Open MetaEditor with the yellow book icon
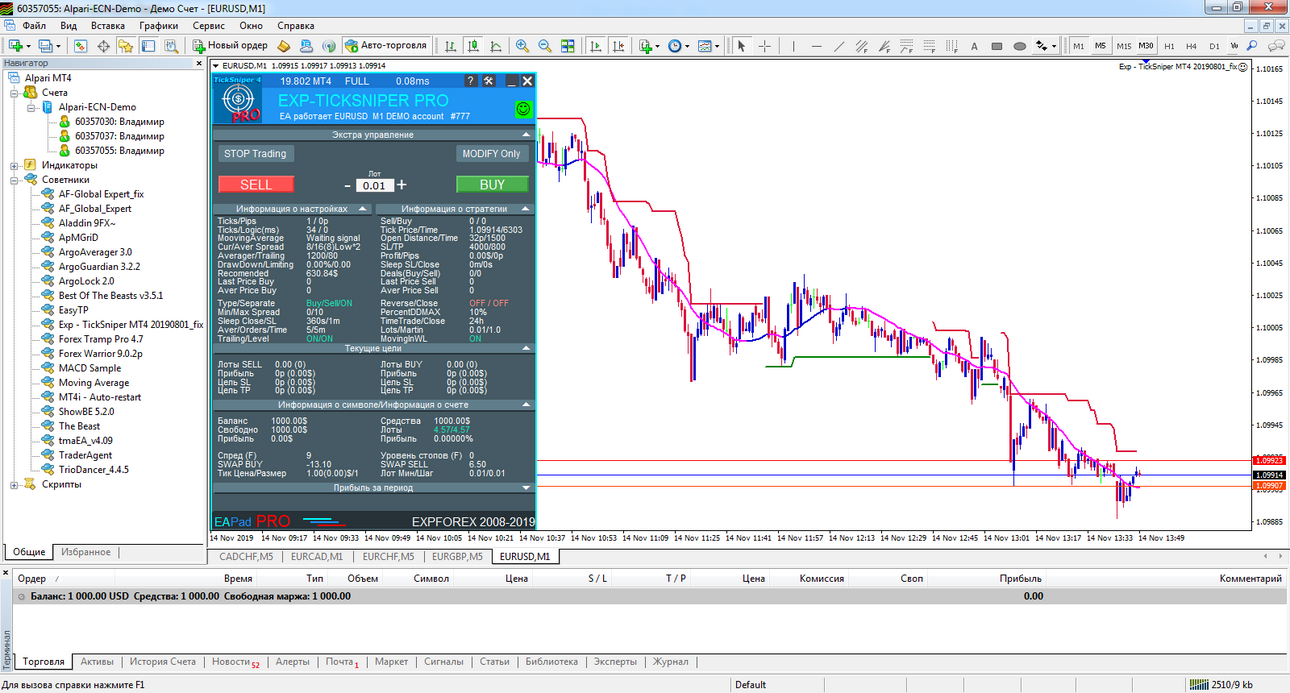The width and height of the screenshot is (1290, 693). pos(283,46)
